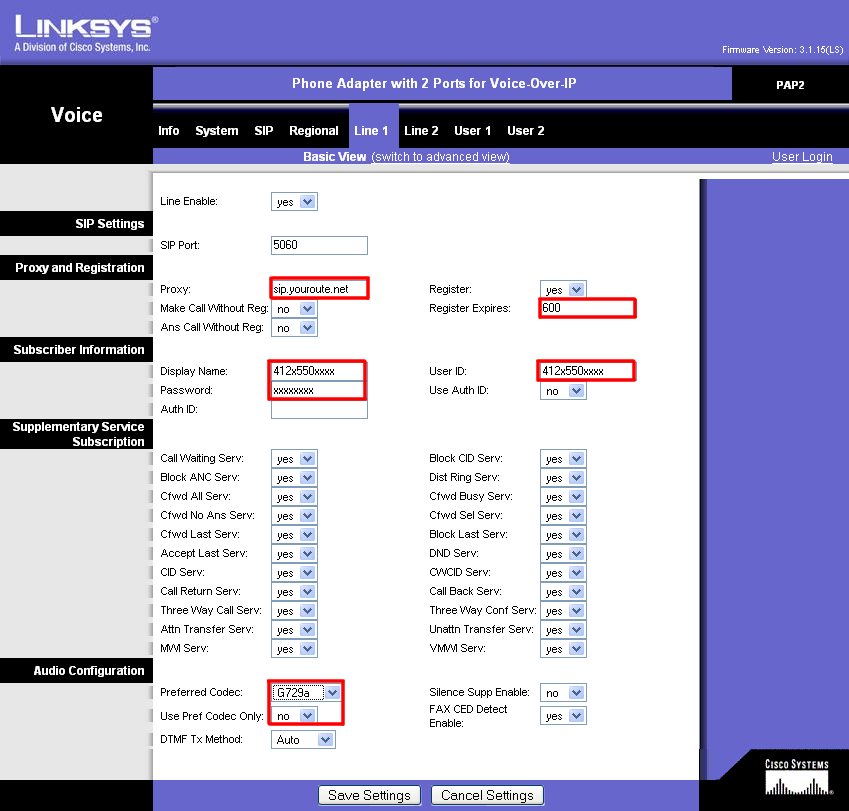849x811 pixels.
Task: Open the Line Enable dropdown
Action: (x=294, y=202)
